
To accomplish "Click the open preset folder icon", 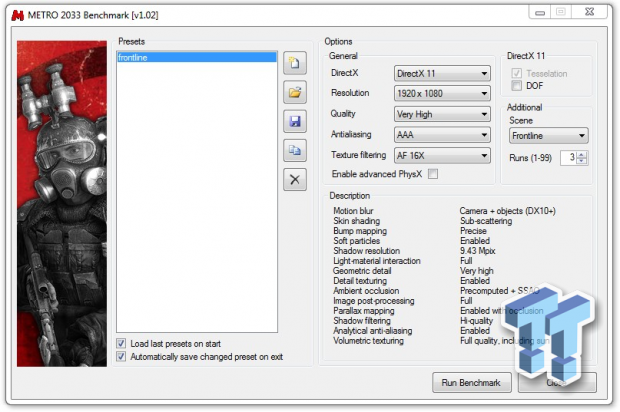I will click(295, 93).
